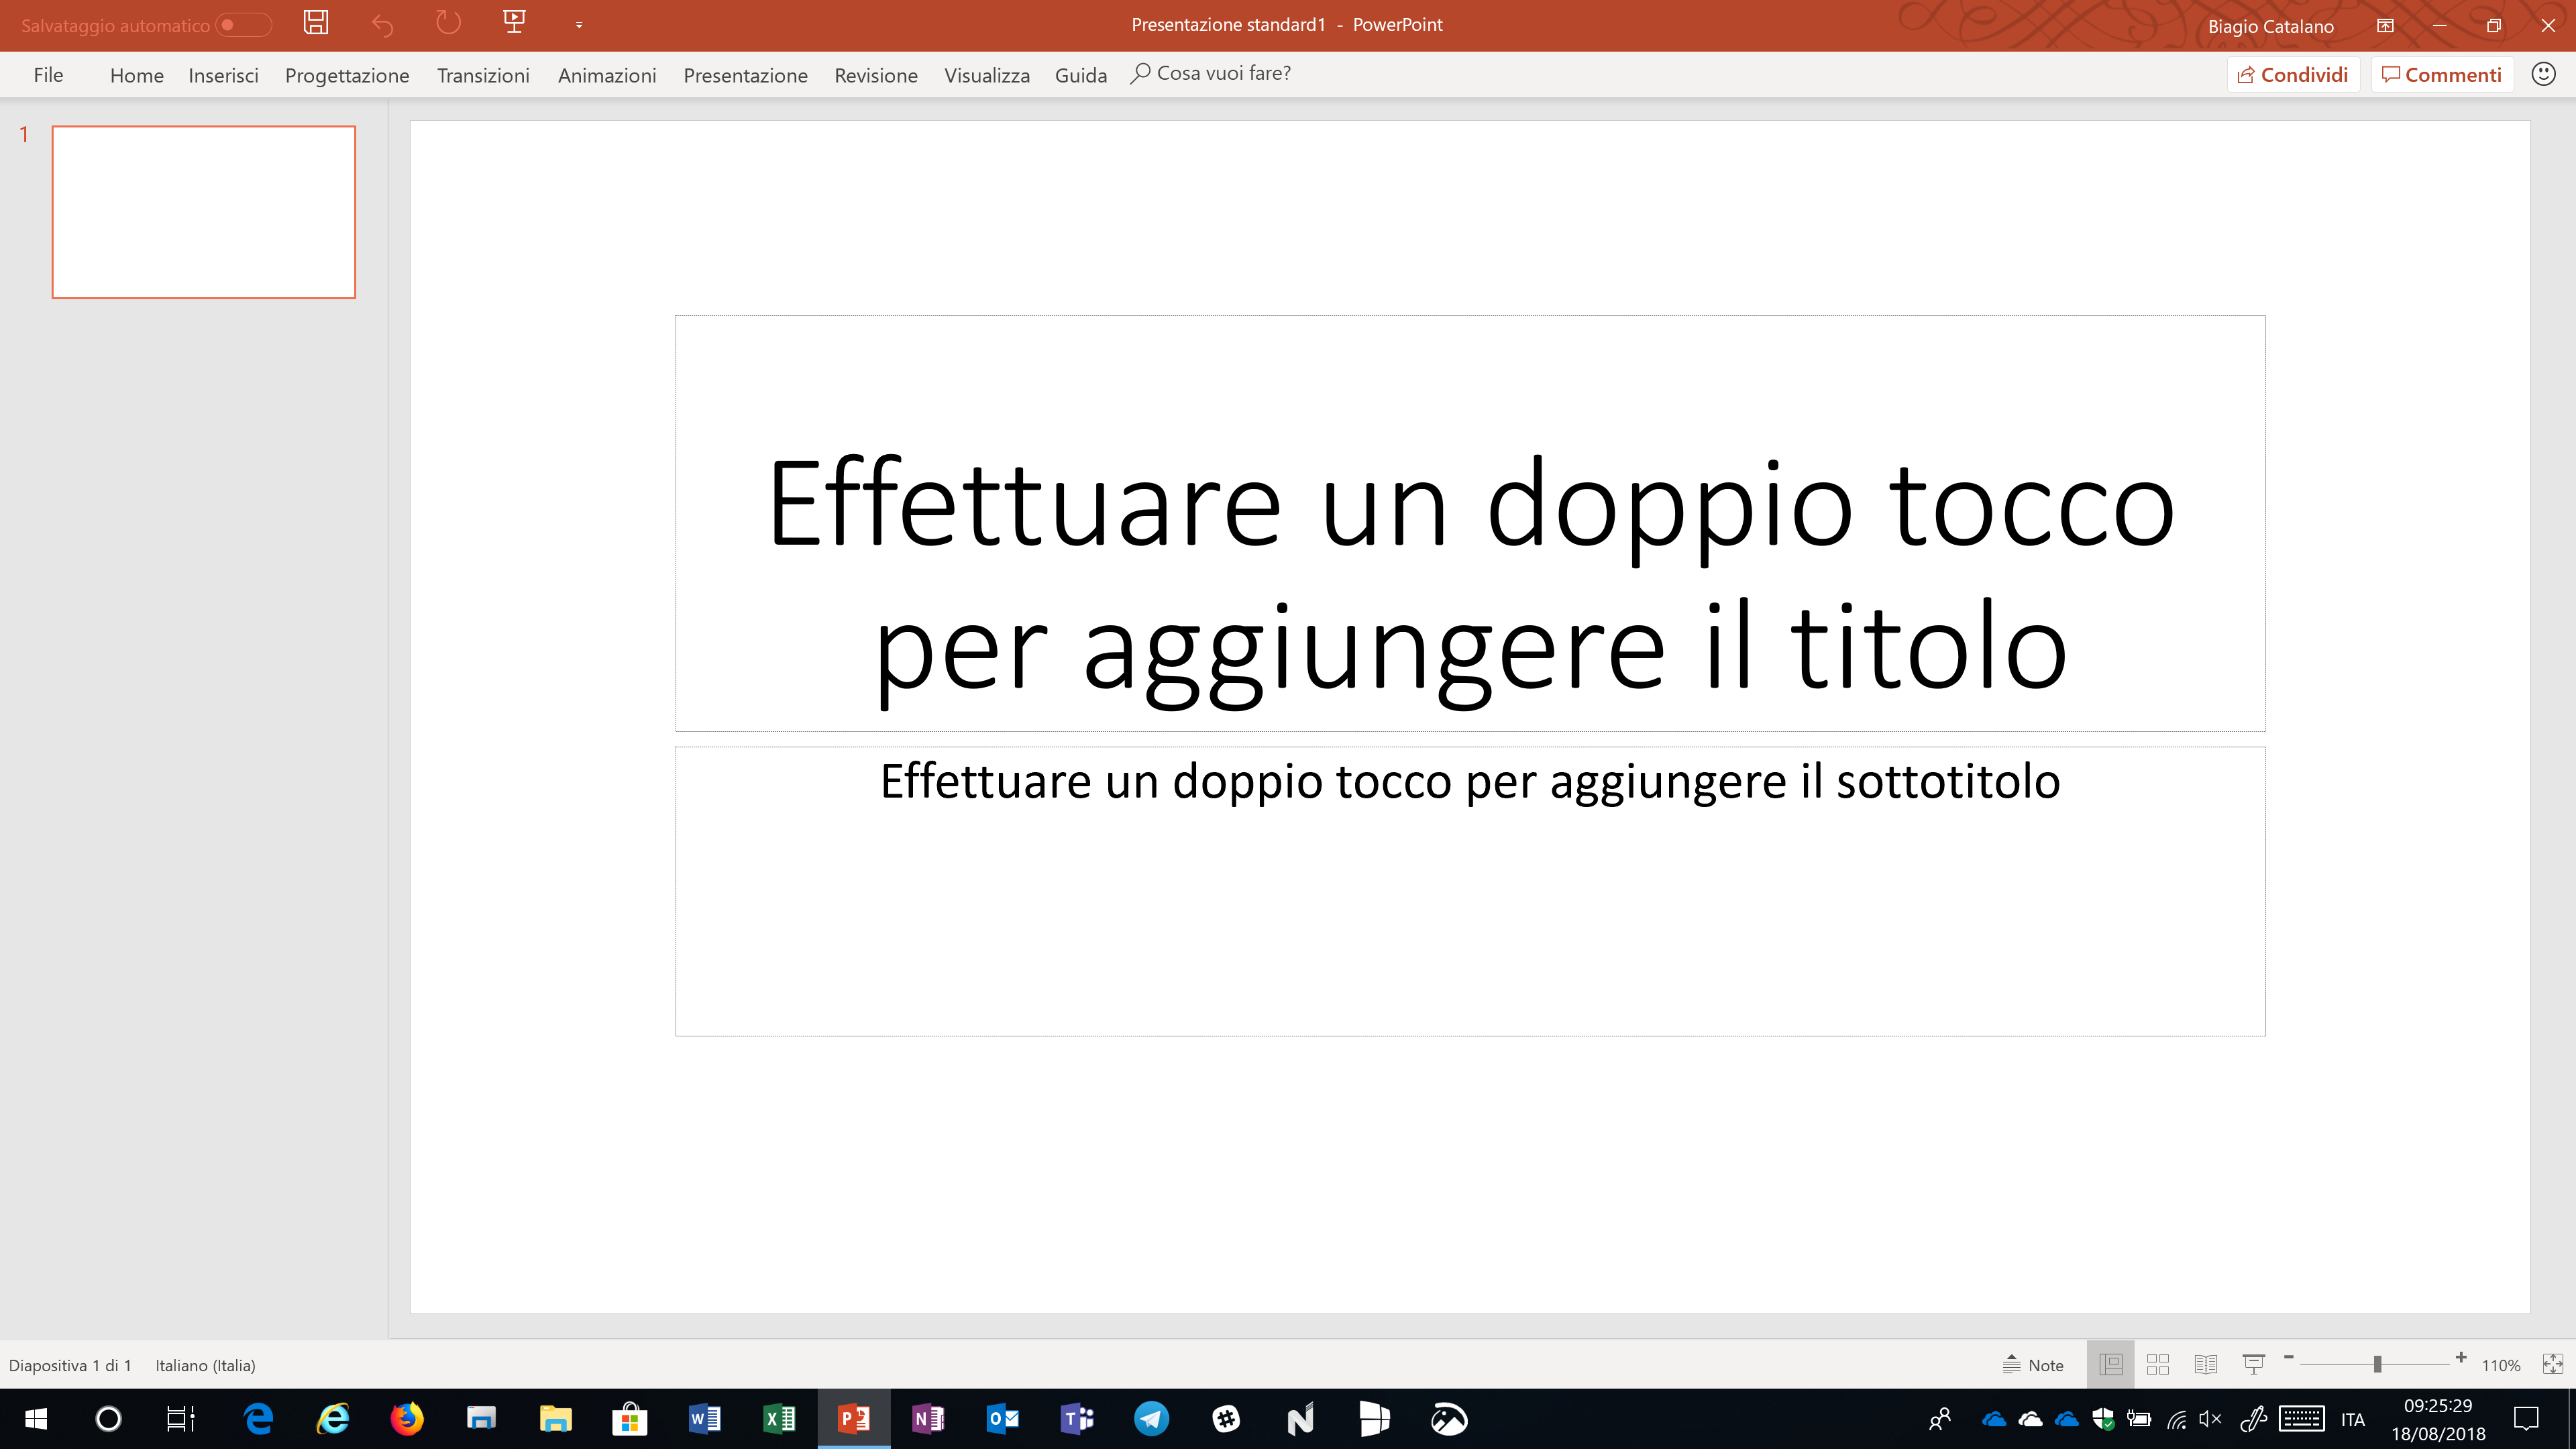This screenshot has height=1449, width=2576.
Task: Click the title placeholder on slide
Action: (x=1470, y=523)
